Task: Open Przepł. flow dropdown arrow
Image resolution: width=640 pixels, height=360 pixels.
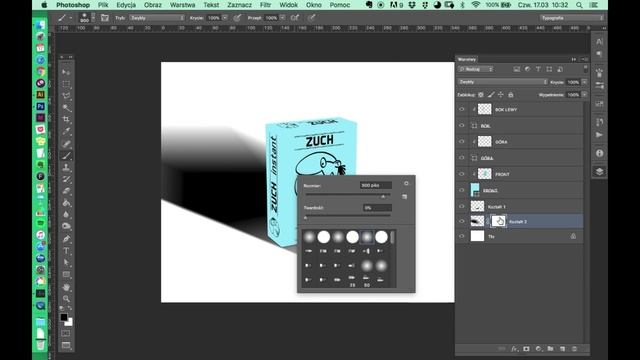Action: pyautogui.click(x=282, y=18)
